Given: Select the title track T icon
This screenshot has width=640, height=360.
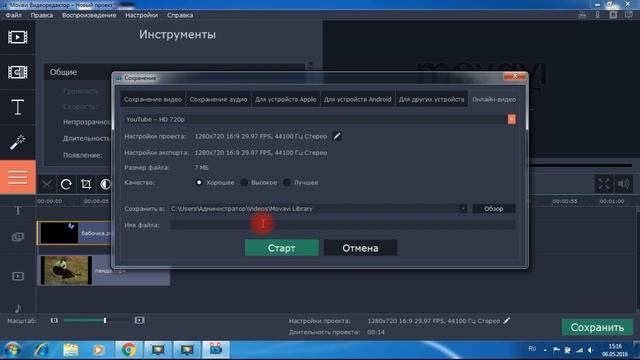Looking at the screenshot, I should point(18,211).
